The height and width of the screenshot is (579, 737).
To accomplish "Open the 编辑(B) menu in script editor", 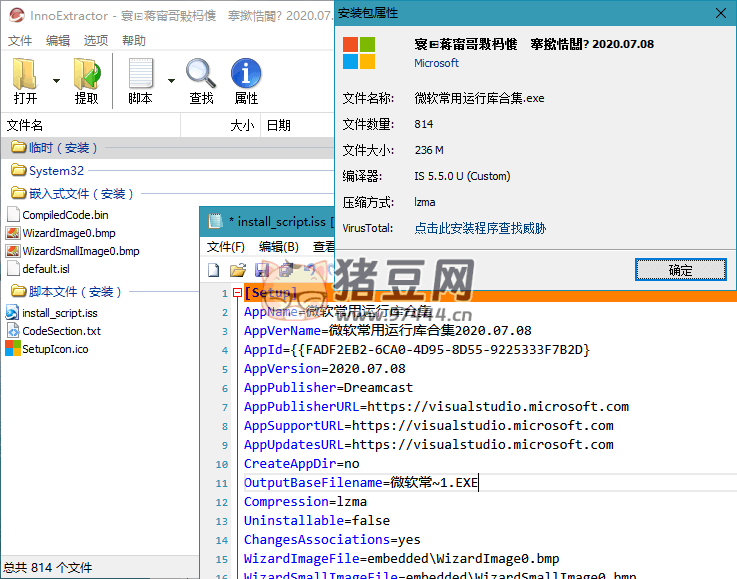I will [x=278, y=247].
